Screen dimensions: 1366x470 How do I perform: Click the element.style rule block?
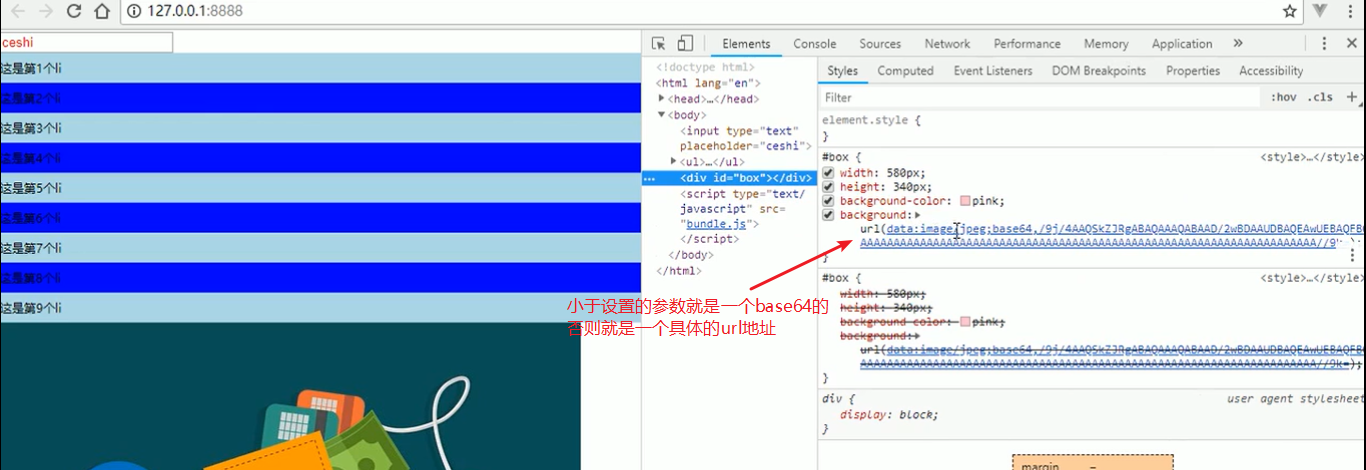(x=1092, y=128)
